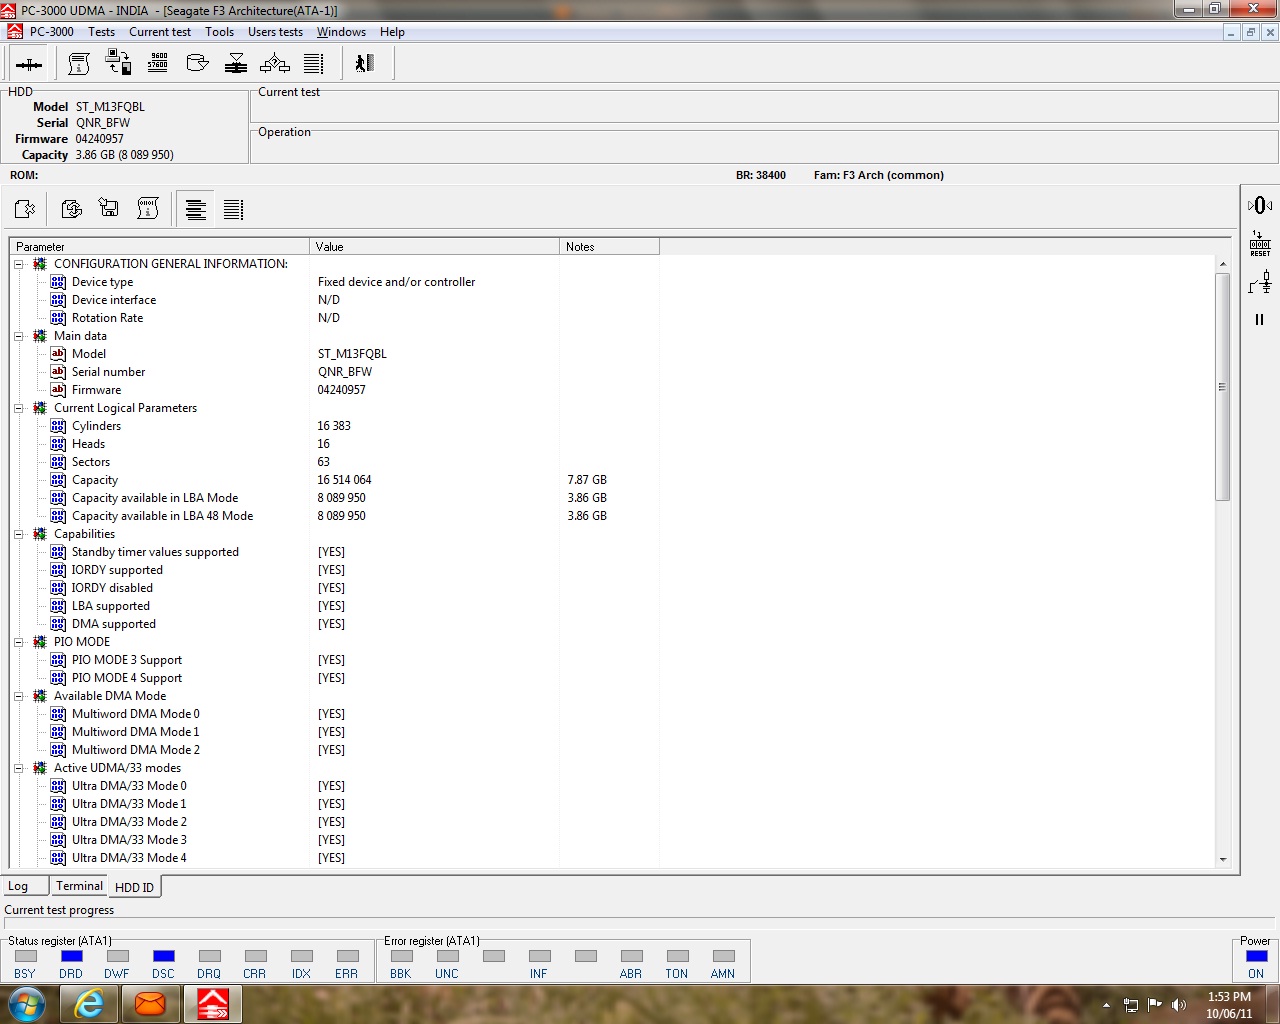
Task: Click the pause icon on right sidebar
Action: pos(1259,320)
